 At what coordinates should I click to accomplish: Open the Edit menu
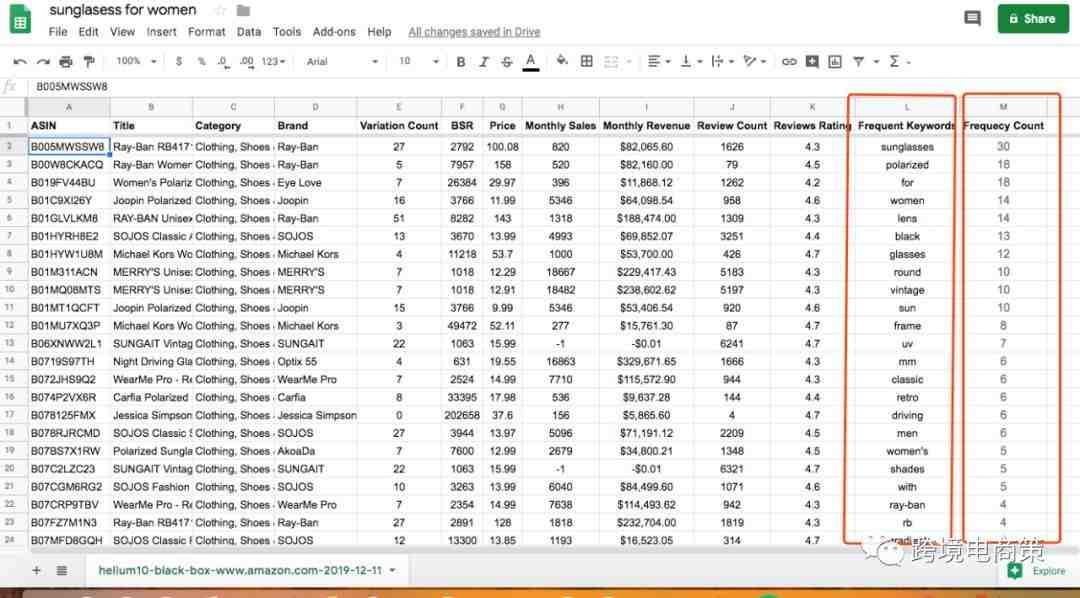(x=88, y=32)
